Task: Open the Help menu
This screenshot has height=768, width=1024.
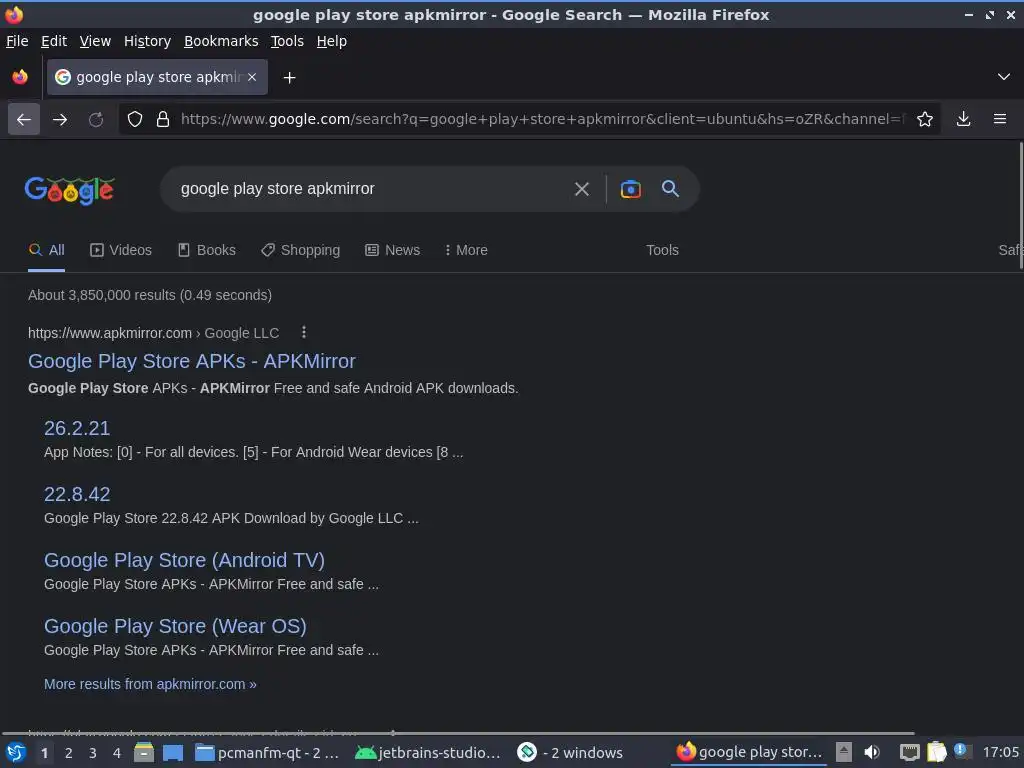Action: coord(332,41)
